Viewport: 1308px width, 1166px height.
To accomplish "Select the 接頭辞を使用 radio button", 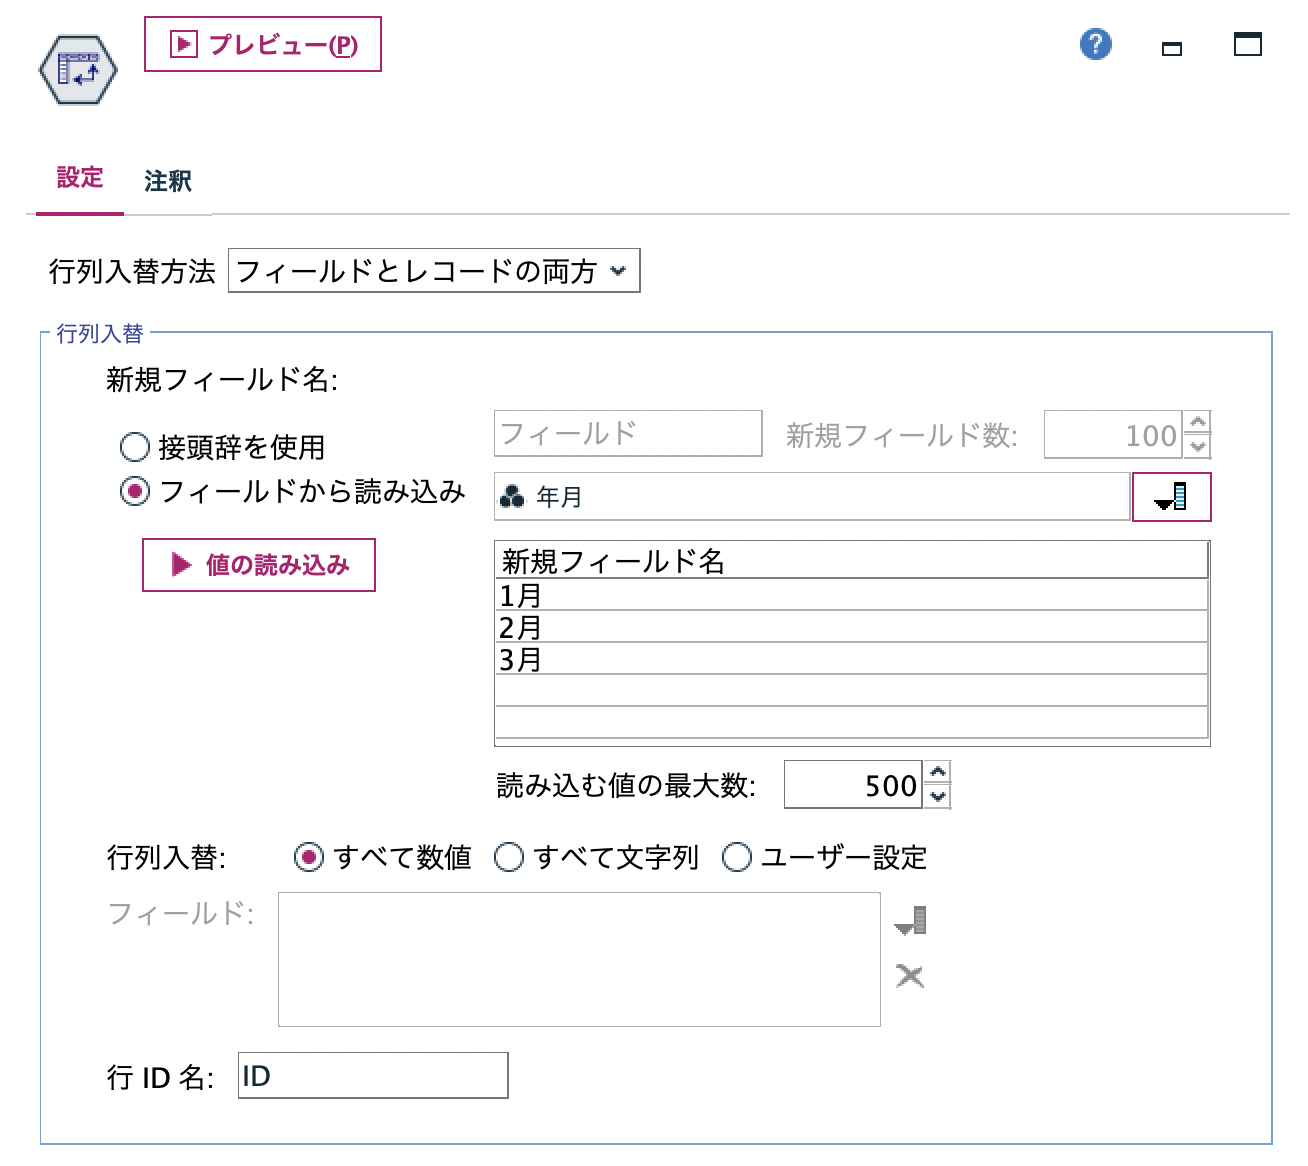I will click(x=135, y=447).
